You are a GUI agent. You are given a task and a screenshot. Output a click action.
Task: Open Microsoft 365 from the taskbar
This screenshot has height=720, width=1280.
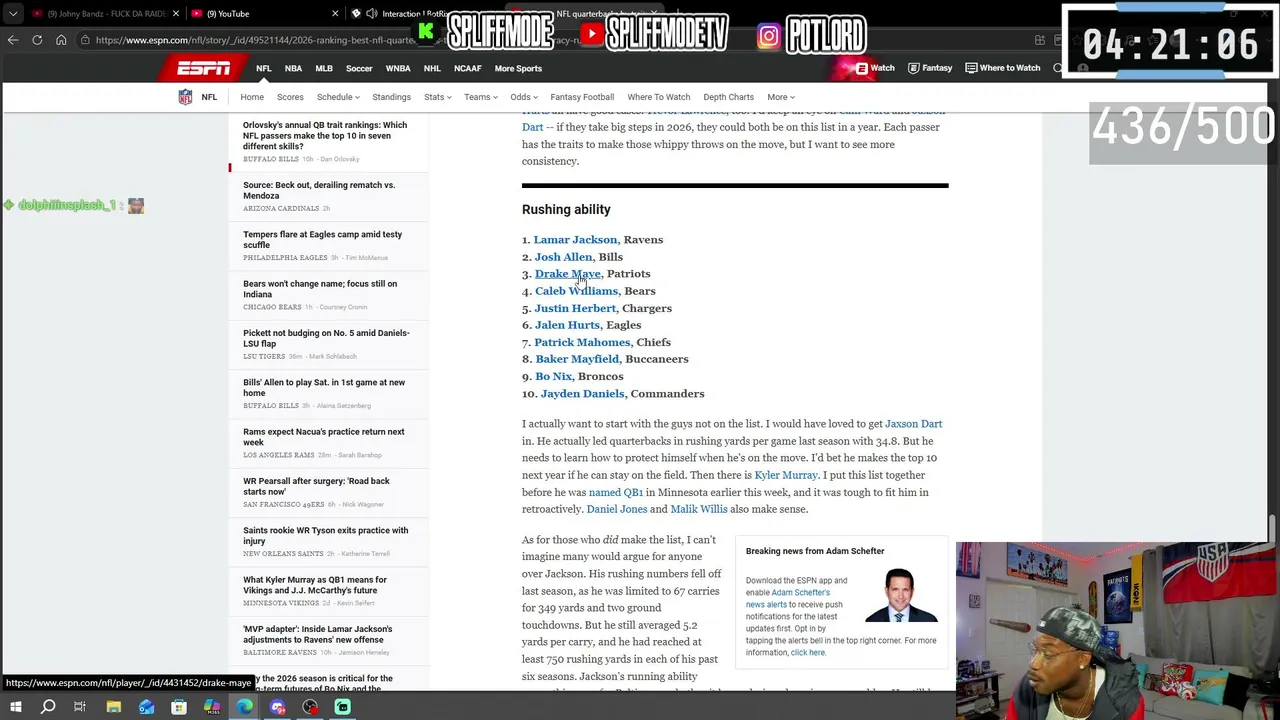coord(211,707)
